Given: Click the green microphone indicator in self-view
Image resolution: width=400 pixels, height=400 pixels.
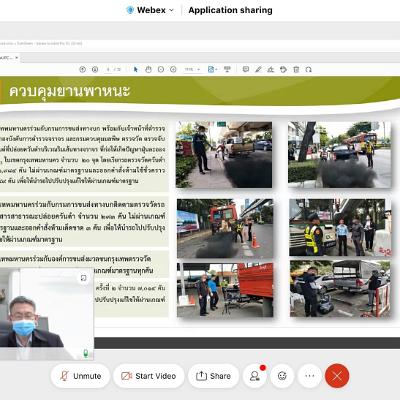Looking at the screenshot, I should pyautogui.click(x=86, y=353).
